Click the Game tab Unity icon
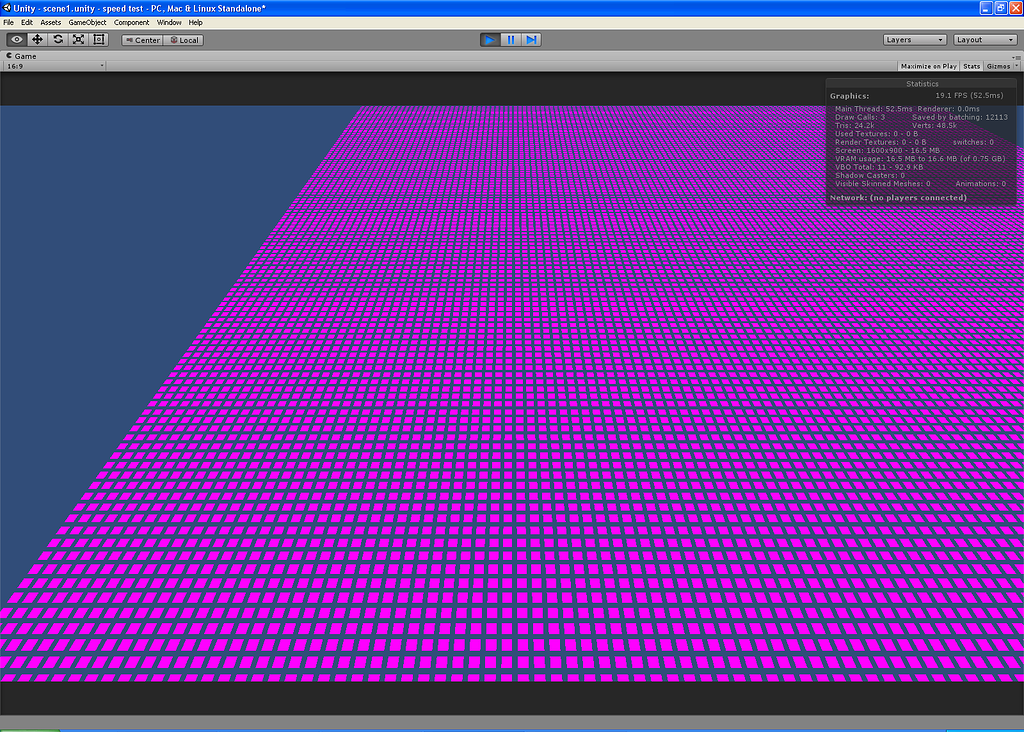 8,56
